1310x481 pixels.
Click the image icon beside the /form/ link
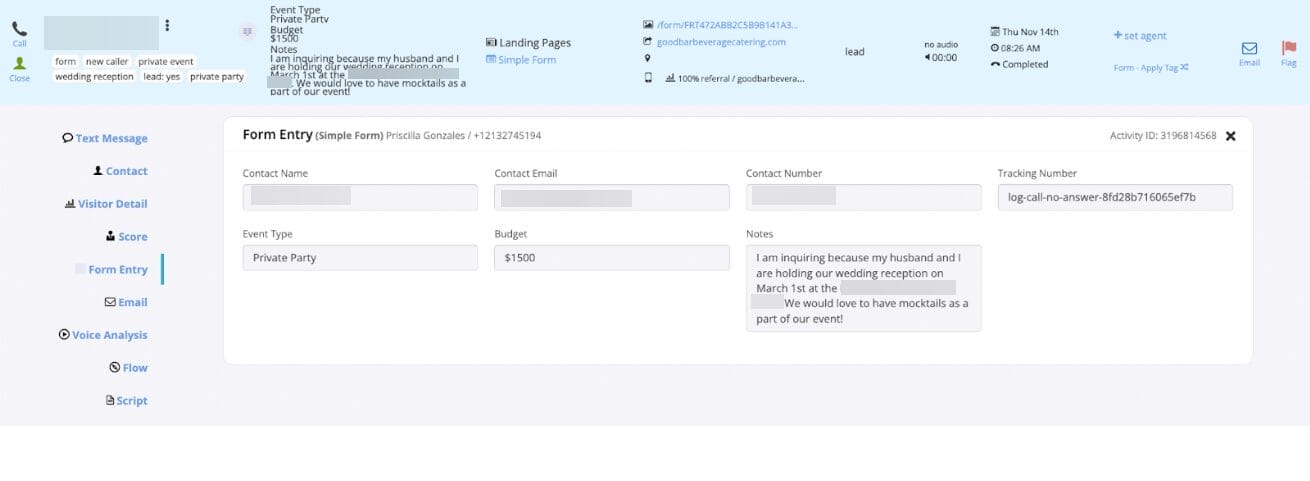pos(648,25)
